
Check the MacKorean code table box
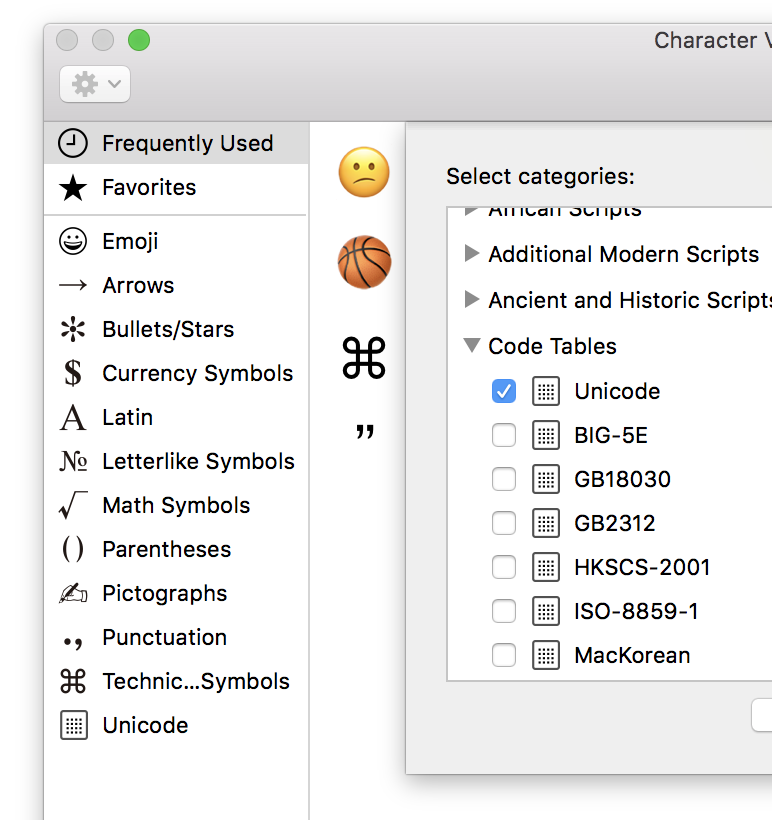[x=504, y=655]
